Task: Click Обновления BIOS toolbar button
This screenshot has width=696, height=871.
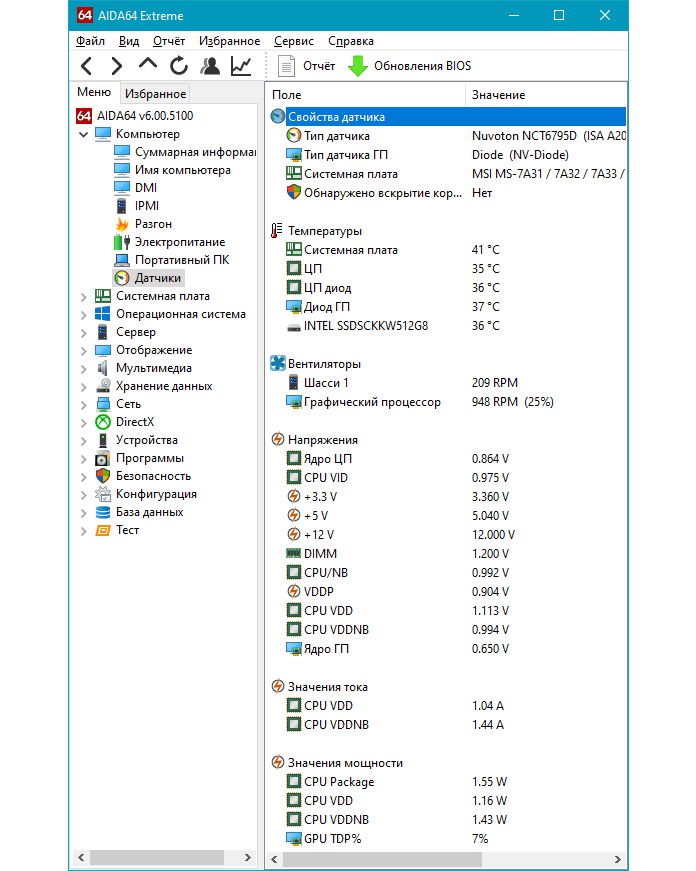Action: tap(410, 66)
